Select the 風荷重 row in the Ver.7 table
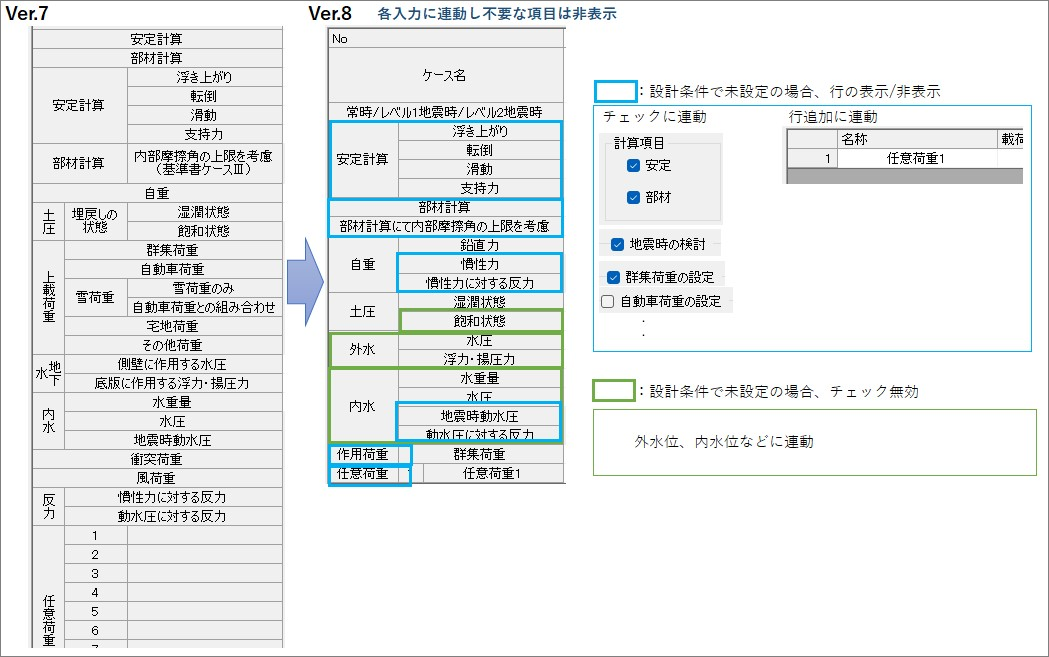Viewport: 1049px width, 657px height. pyautogui.click(x=157, y=478)
